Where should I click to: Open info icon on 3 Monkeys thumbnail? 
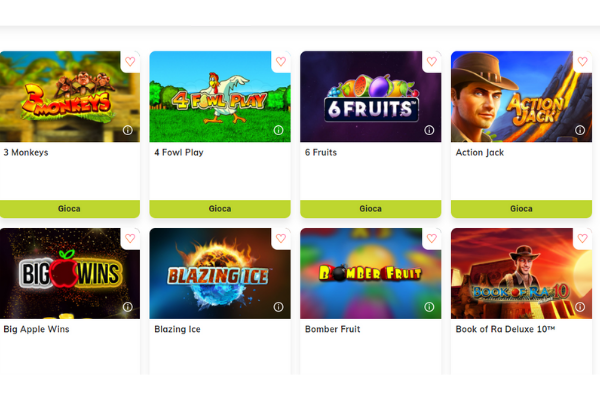[x=128, y=130]
